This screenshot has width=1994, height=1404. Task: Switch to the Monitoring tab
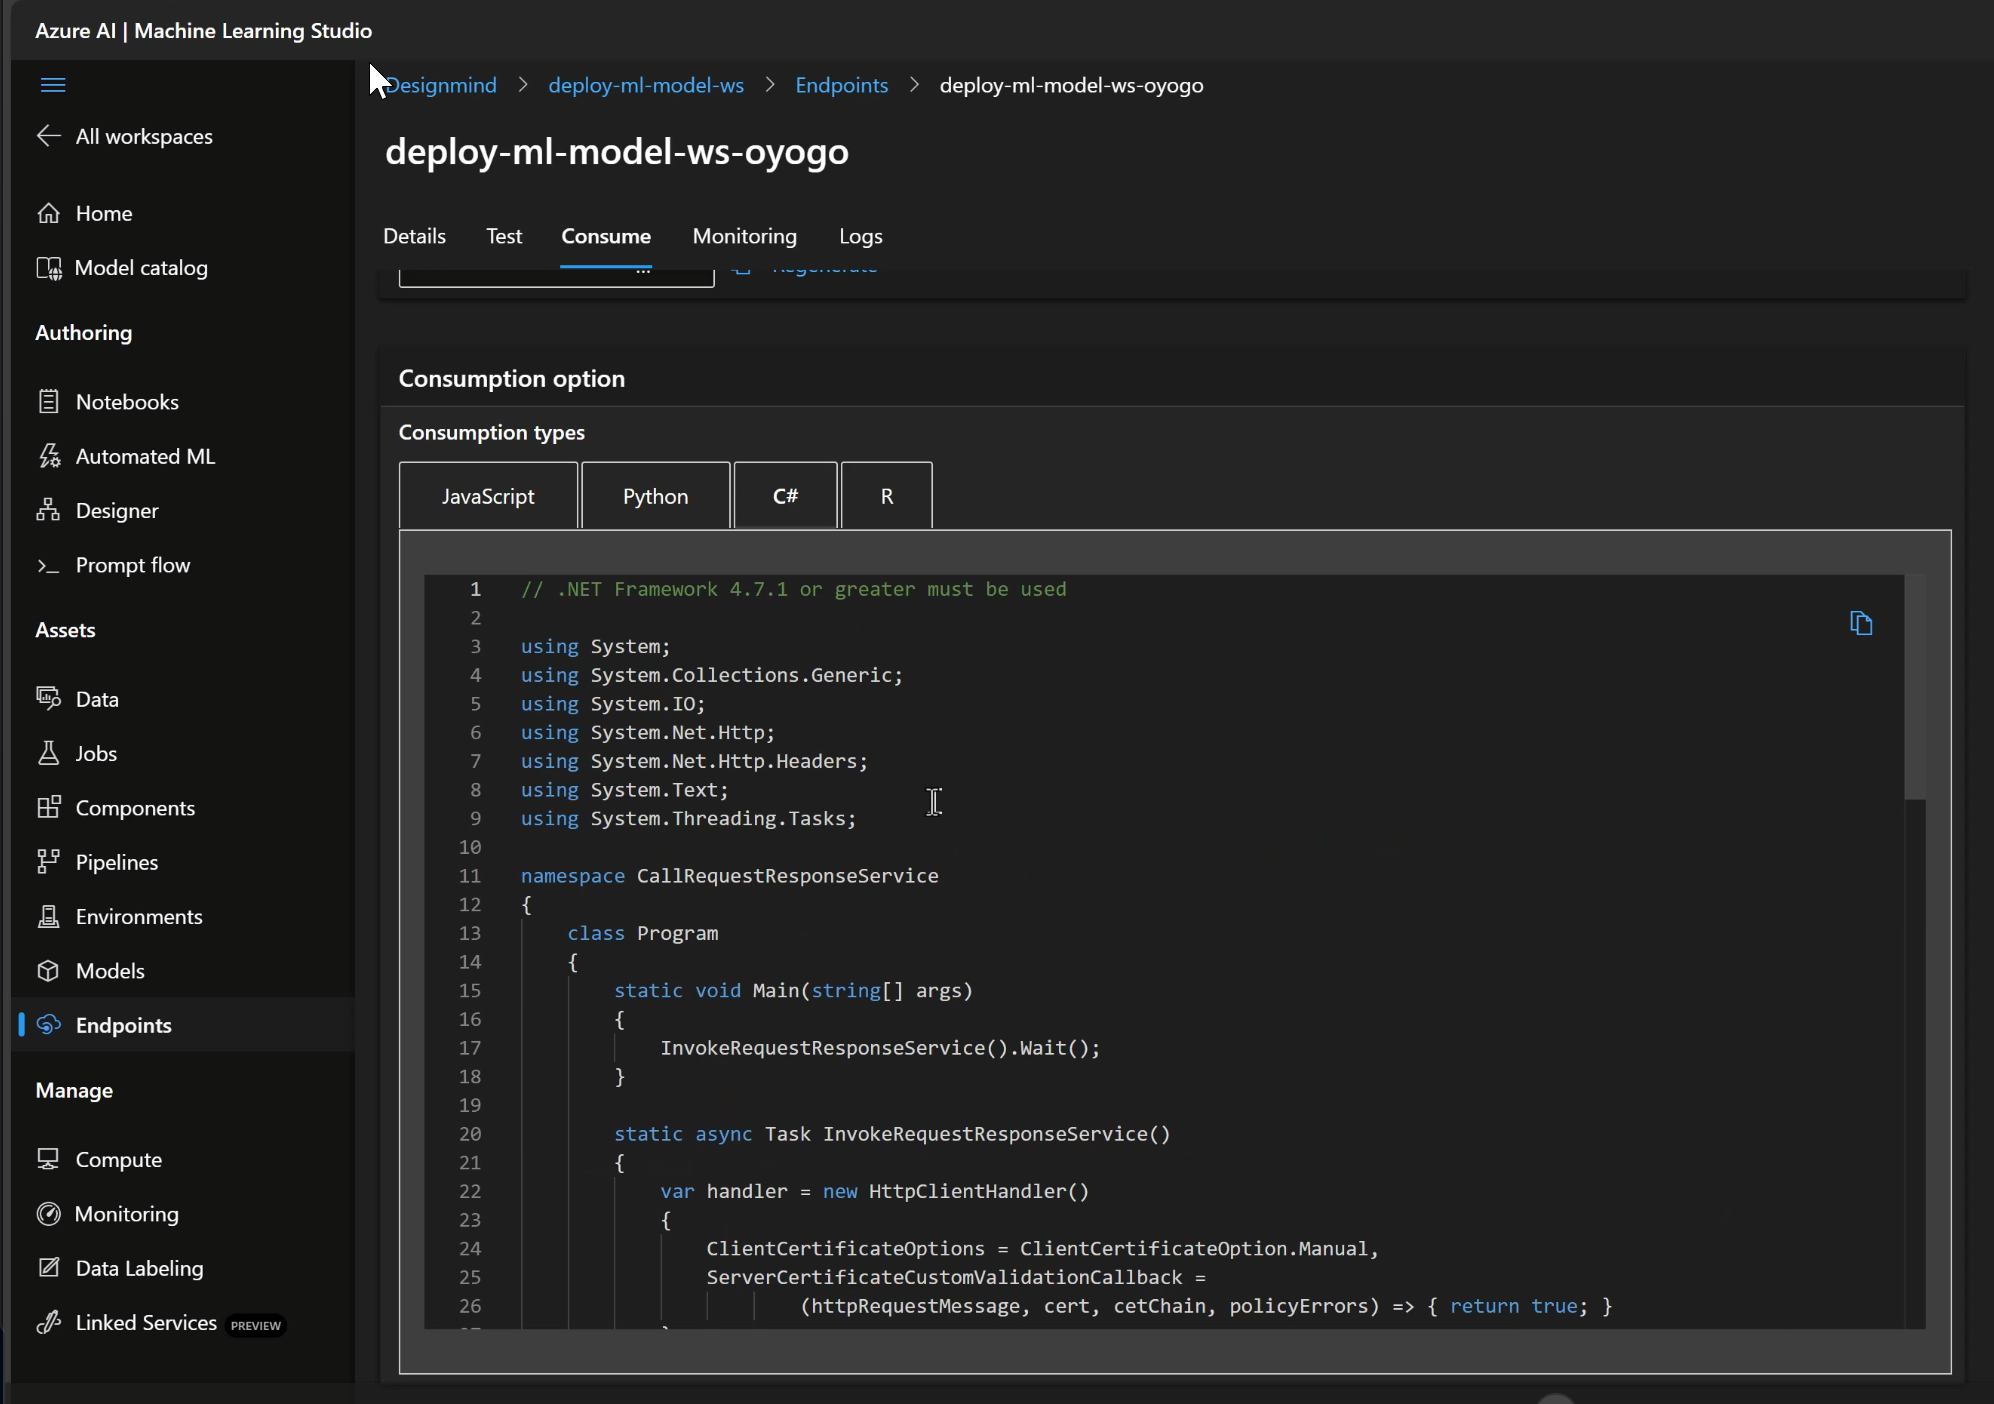(744, 237)
